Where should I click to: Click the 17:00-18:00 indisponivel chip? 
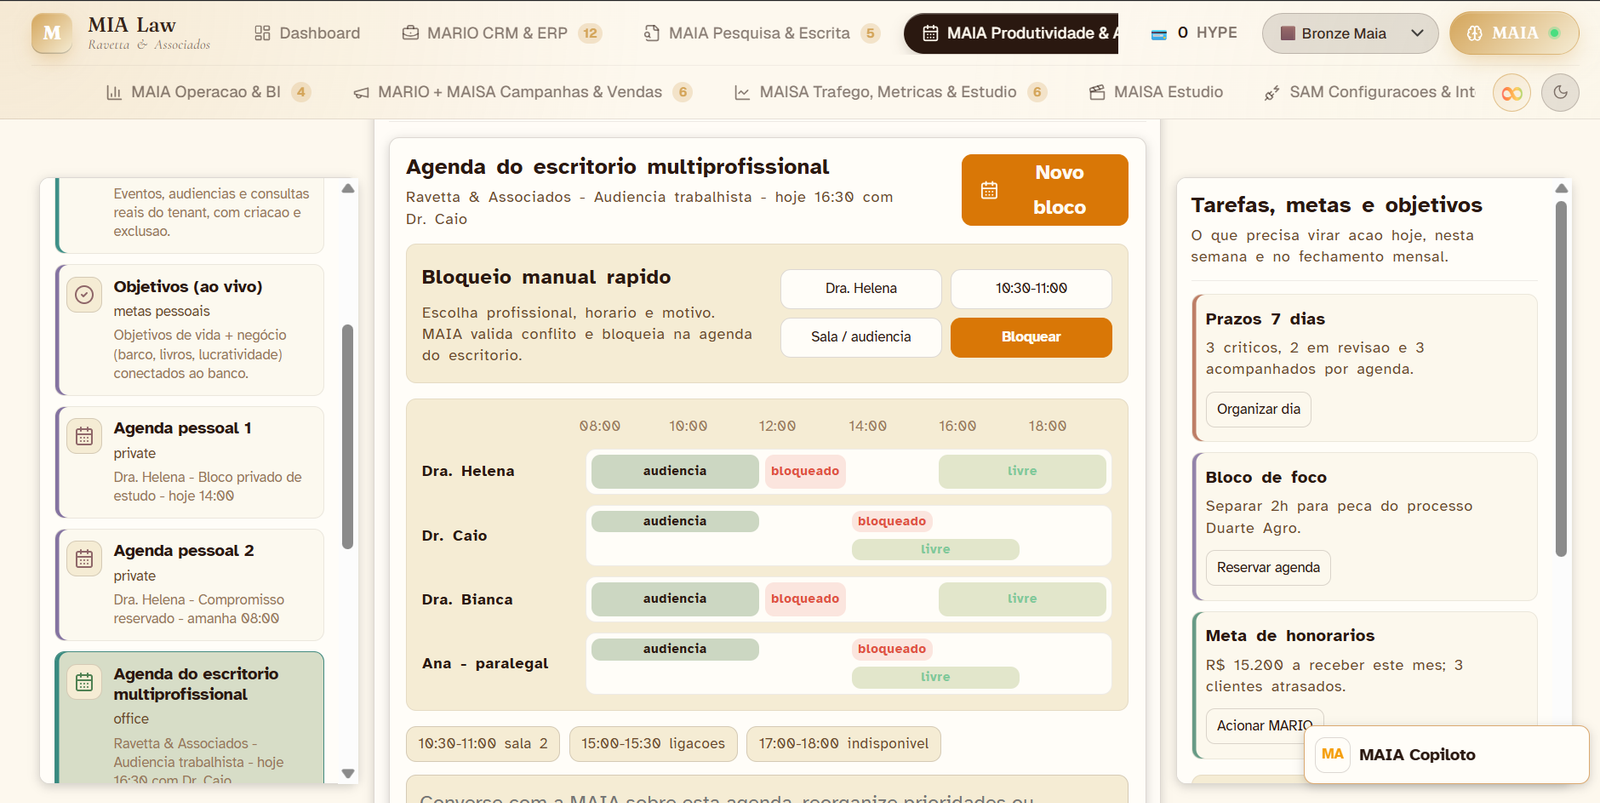(x=844, y=744)
